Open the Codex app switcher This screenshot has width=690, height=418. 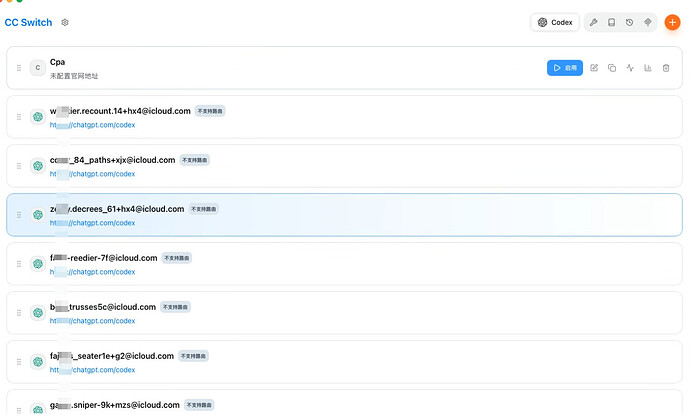pyautogui.click(x=555, y=22)
